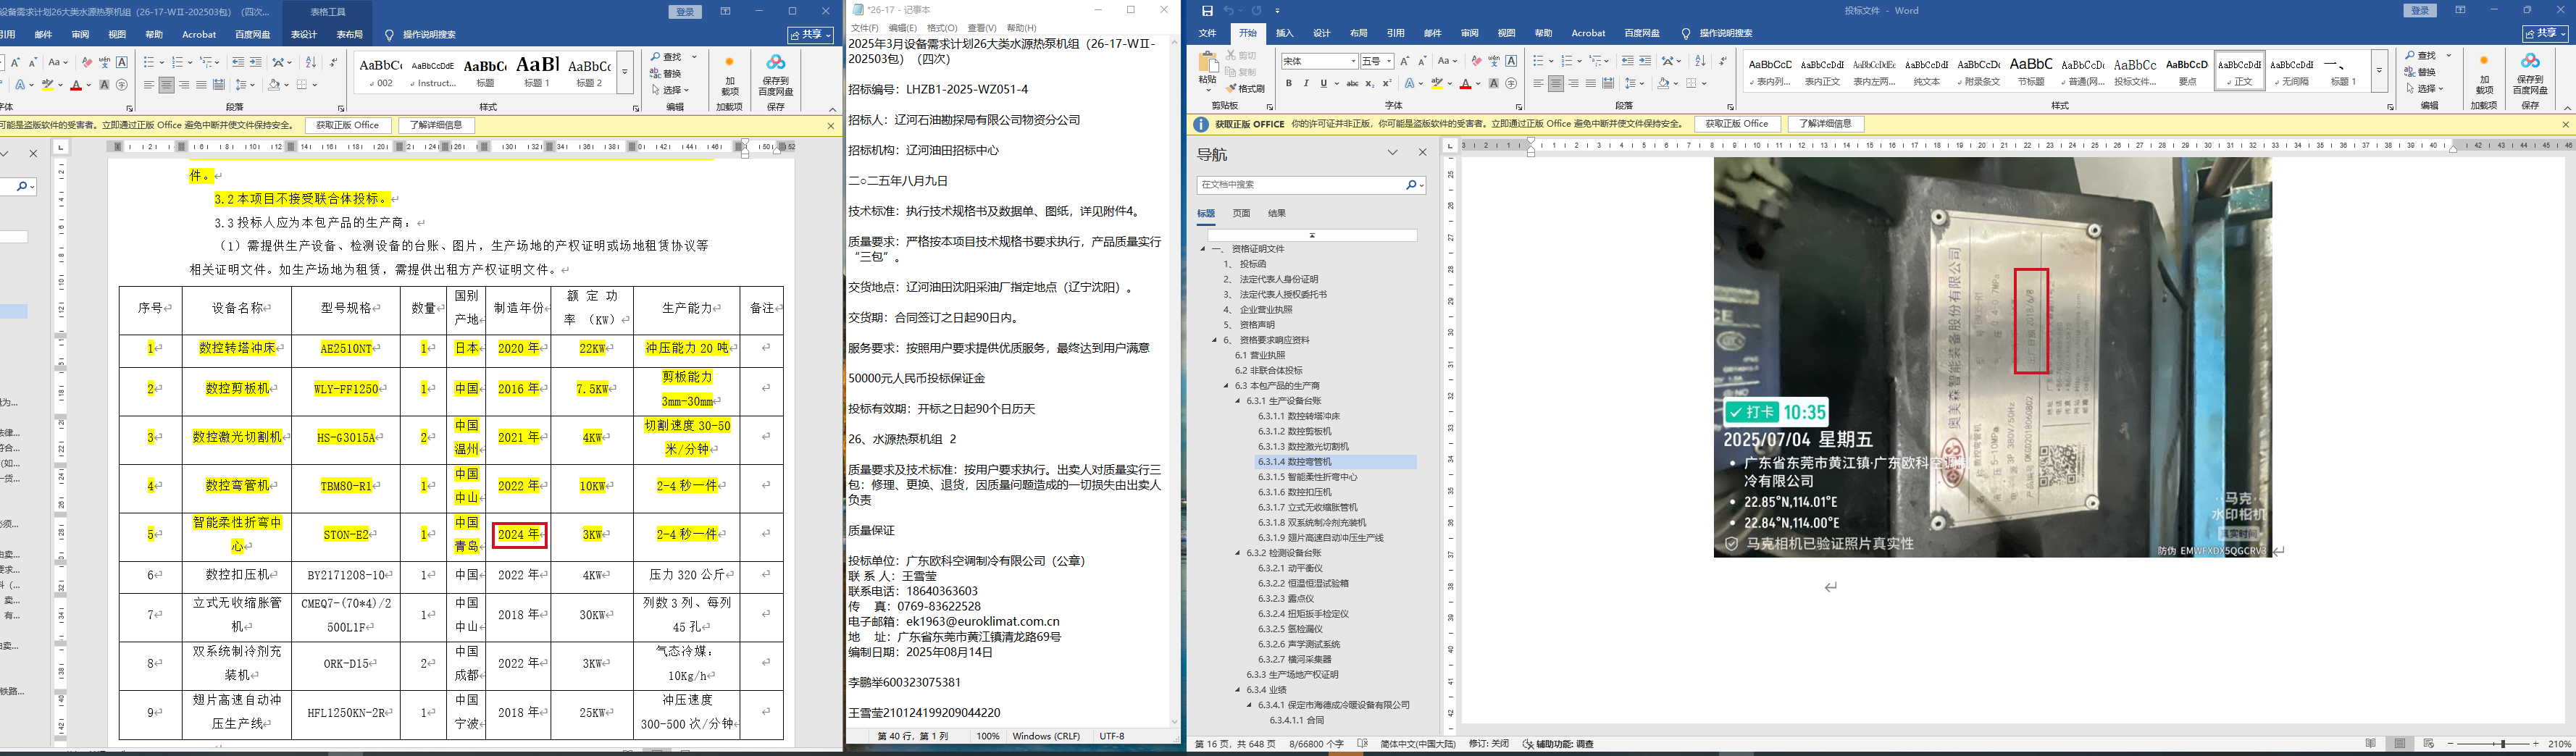Viewport: 2576px width, 756px height.
Task: Click 获取正版 Office button in right Word window
Action: tap(1737, 124)
